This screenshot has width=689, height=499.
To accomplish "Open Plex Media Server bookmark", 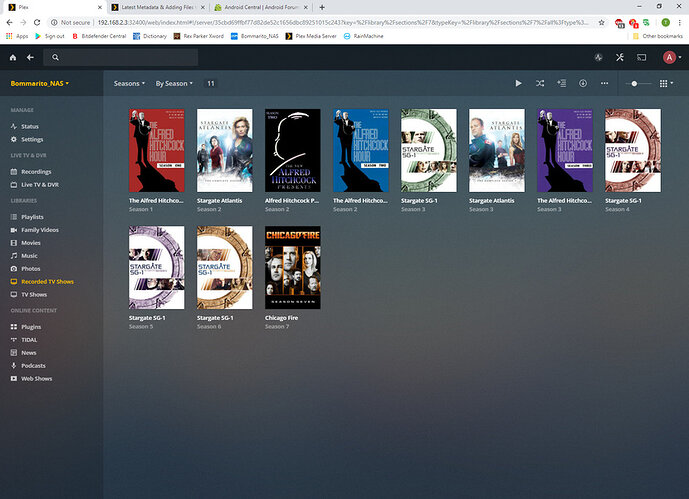I will pyautogui.click(x=311, y=36).
